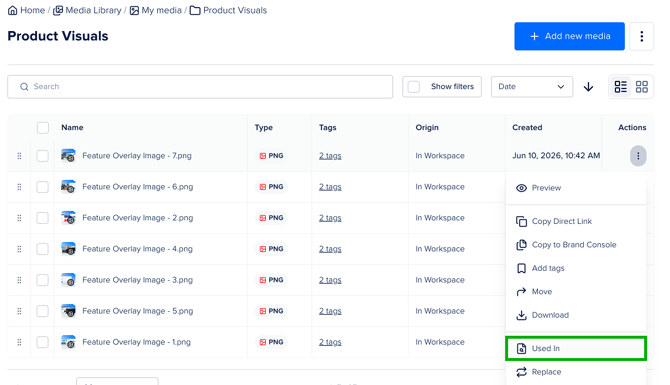The height and width of the screenshot is (385, 670).
Task: Click the sort direction arrow icon
Action: pyautogui.click(x=588, y=87)
